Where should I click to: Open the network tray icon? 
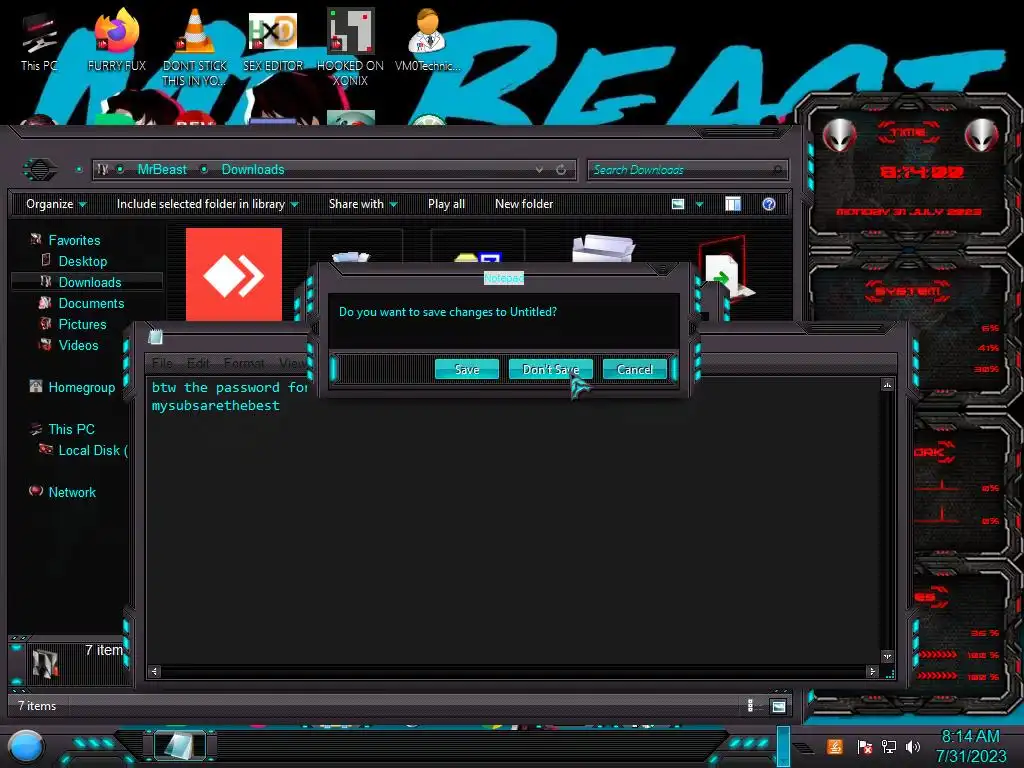pyautogui.click(x=889, y=746)
